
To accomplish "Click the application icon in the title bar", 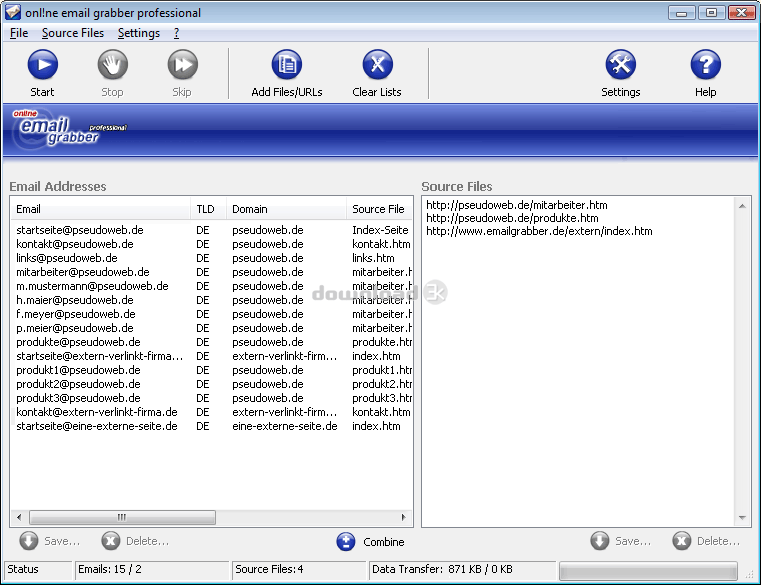I will tap(13, 12).
